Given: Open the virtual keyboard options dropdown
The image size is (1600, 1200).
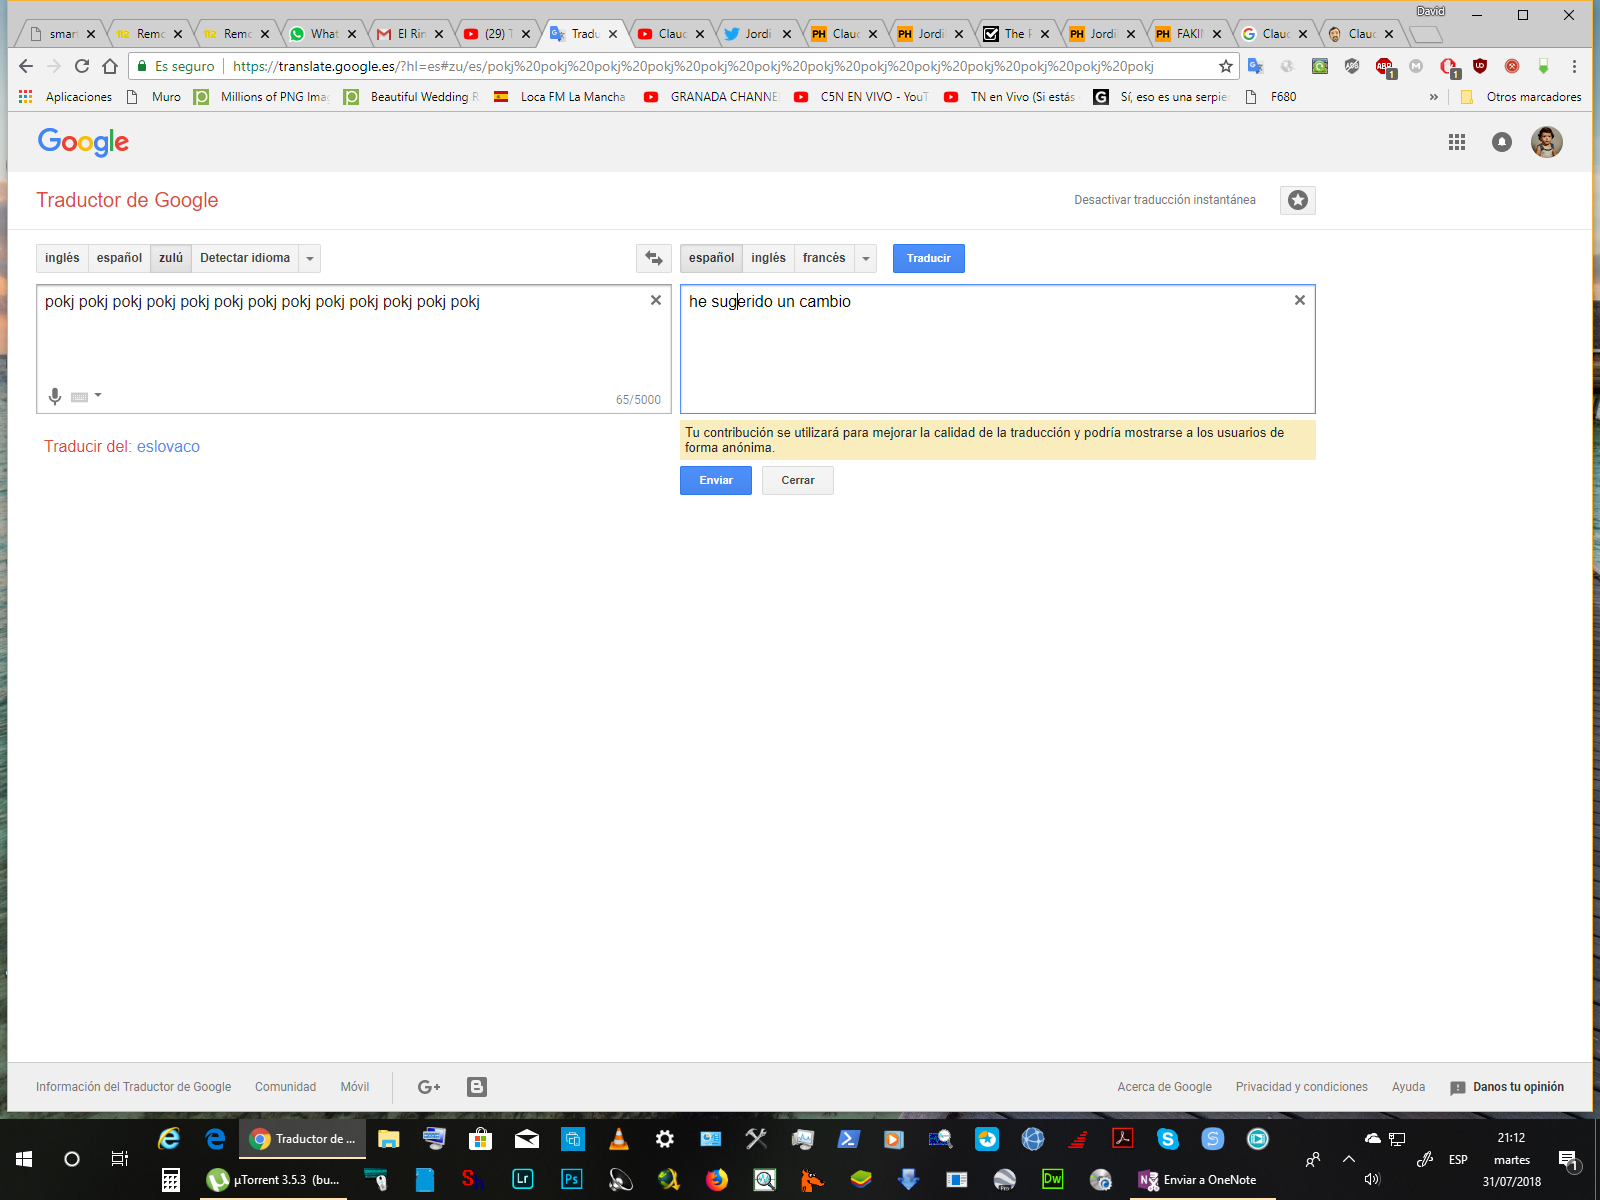Looking at the screenshot, I should [x=98, y=396].
